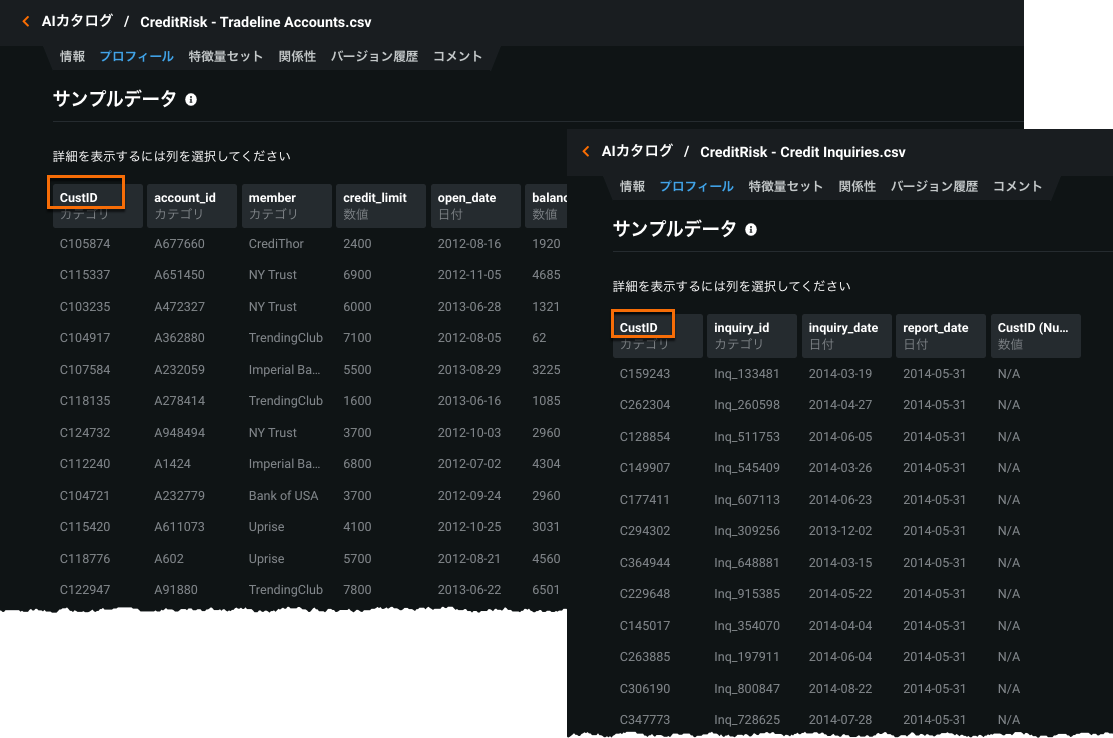Select the report_date column header
The image size is (1113, 738).
[x=940, y=335]
